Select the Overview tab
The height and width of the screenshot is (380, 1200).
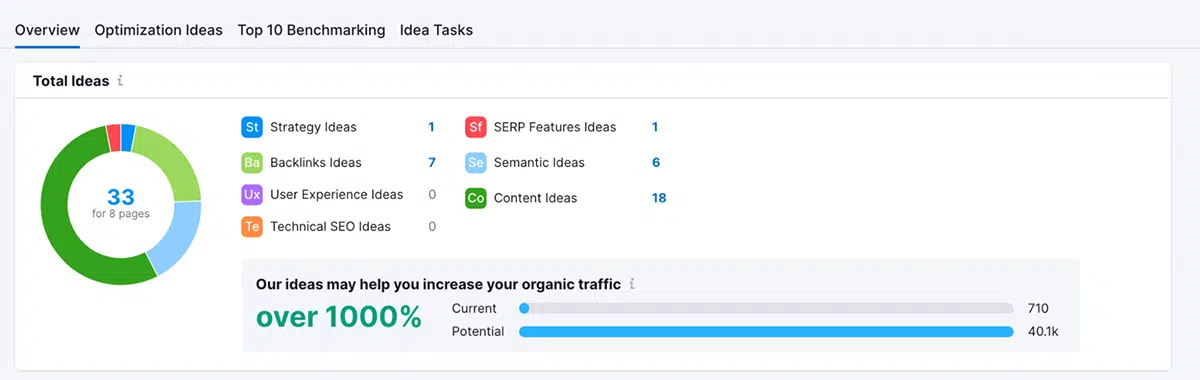(47, 30)
